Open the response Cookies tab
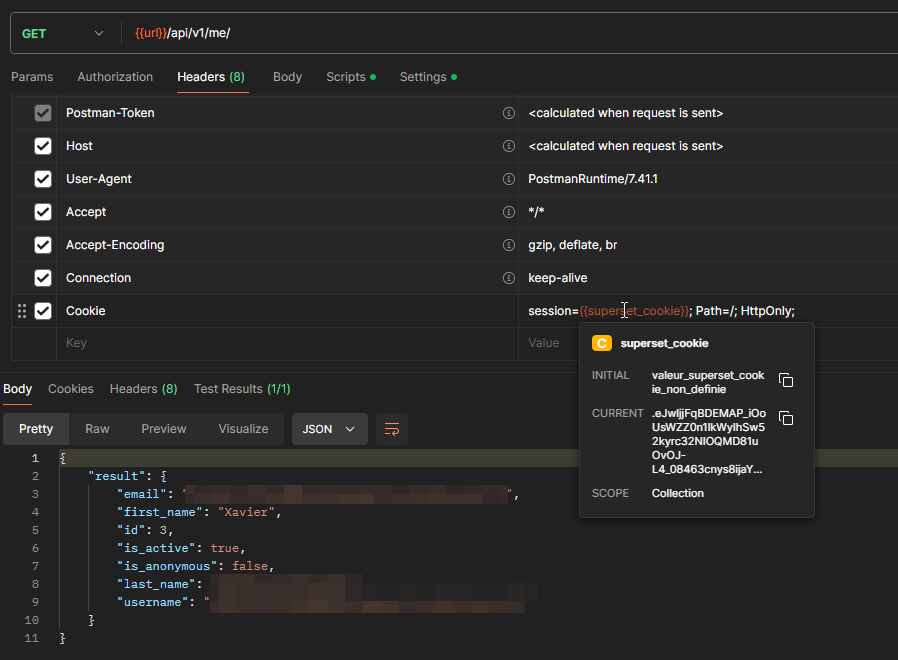The width and height of the screenshot is (898, 660). tap(70, 389)
